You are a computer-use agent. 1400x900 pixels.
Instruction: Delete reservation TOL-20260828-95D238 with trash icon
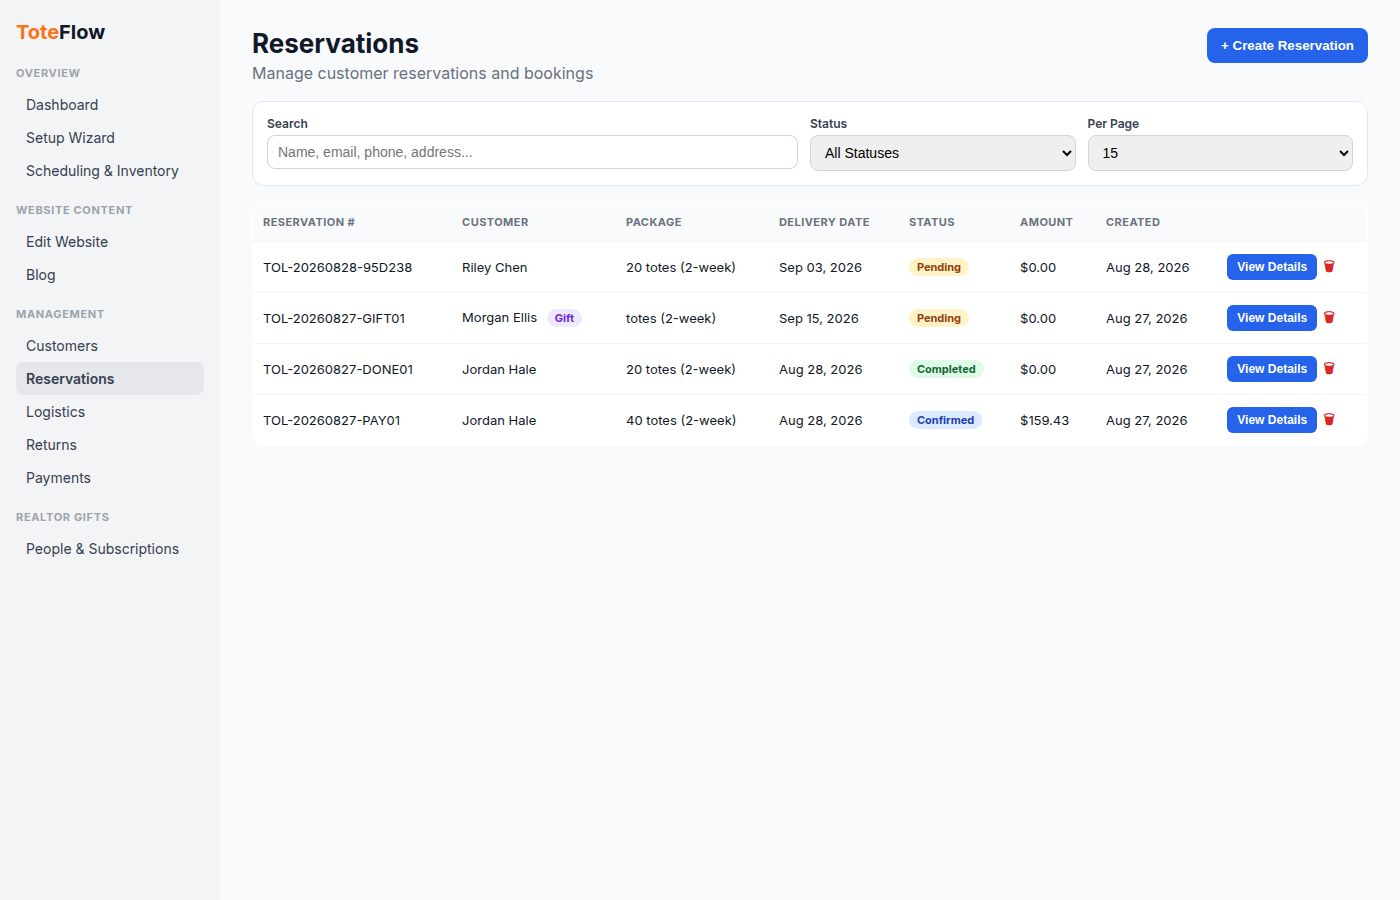(1329, 267)
